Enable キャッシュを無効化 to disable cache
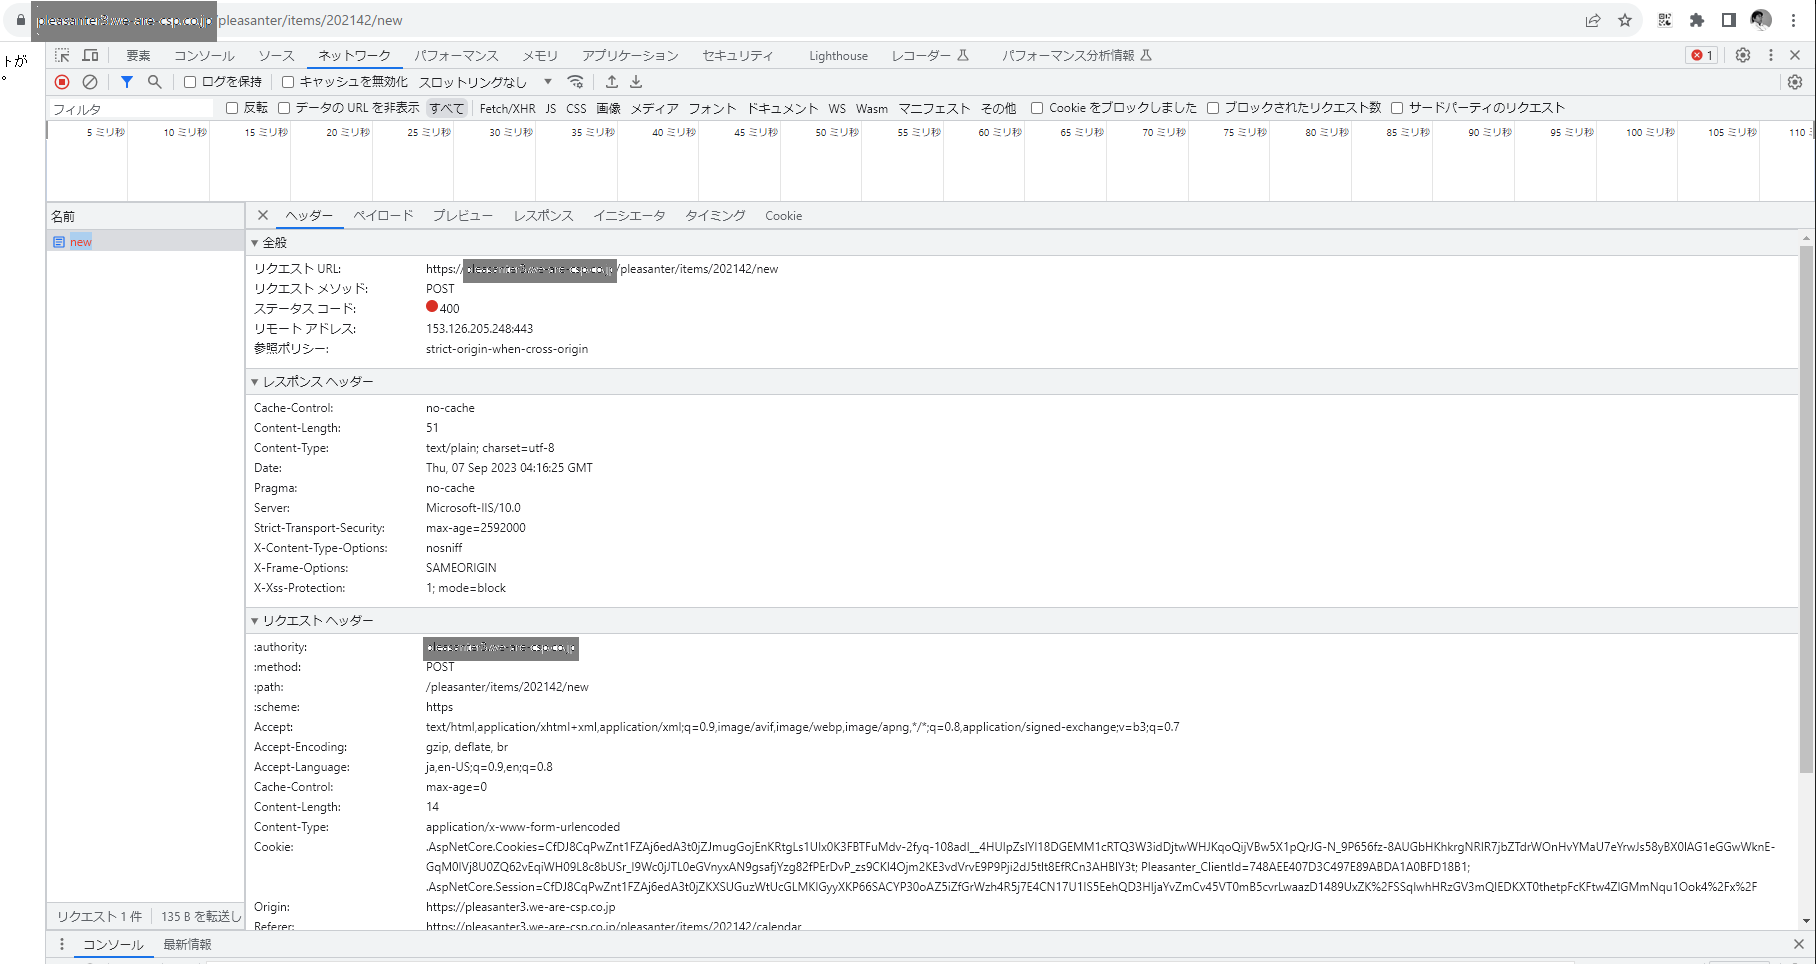Viewport: 1816px width, 964px height. click(289, 82)
